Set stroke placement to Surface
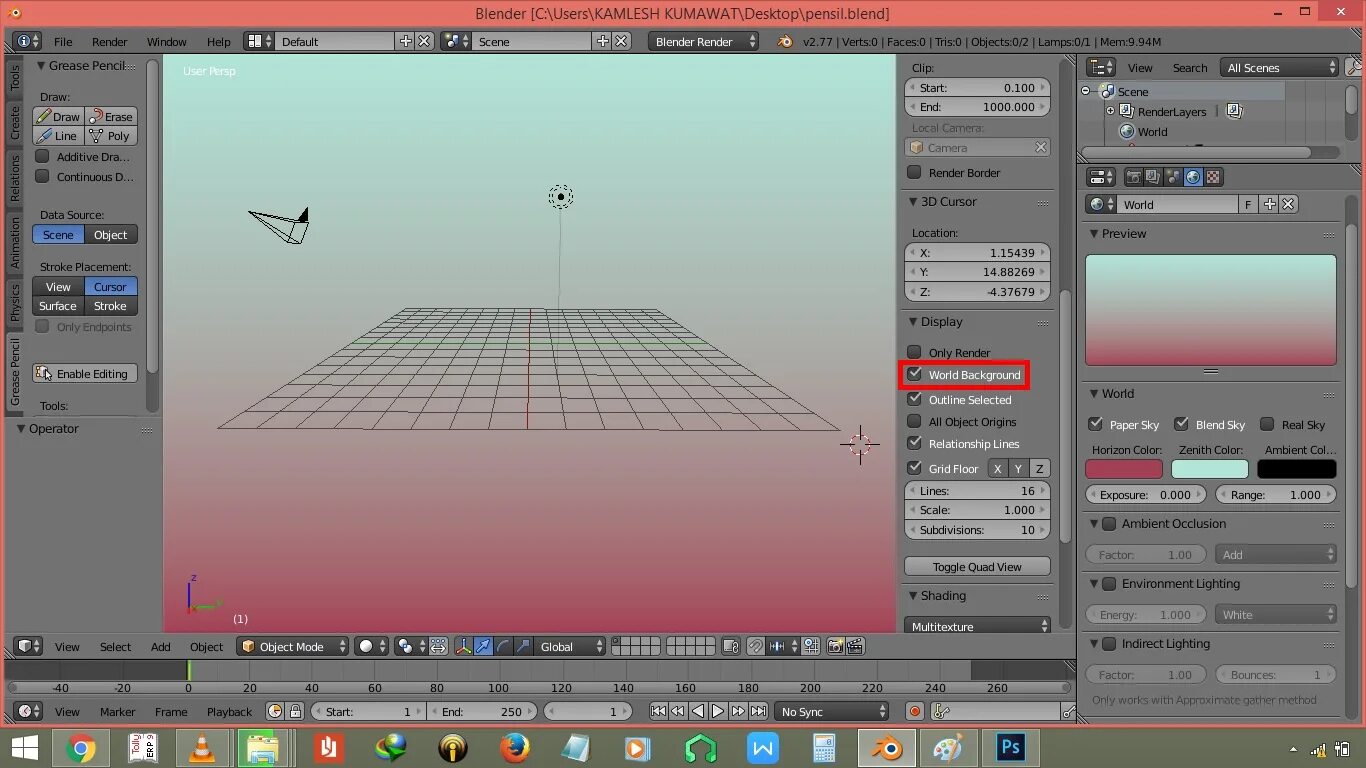1366x768 pixels. (58, 306)
